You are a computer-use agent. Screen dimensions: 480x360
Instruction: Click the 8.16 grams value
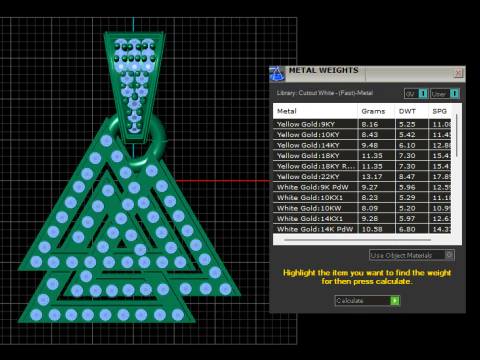[370, 124]
